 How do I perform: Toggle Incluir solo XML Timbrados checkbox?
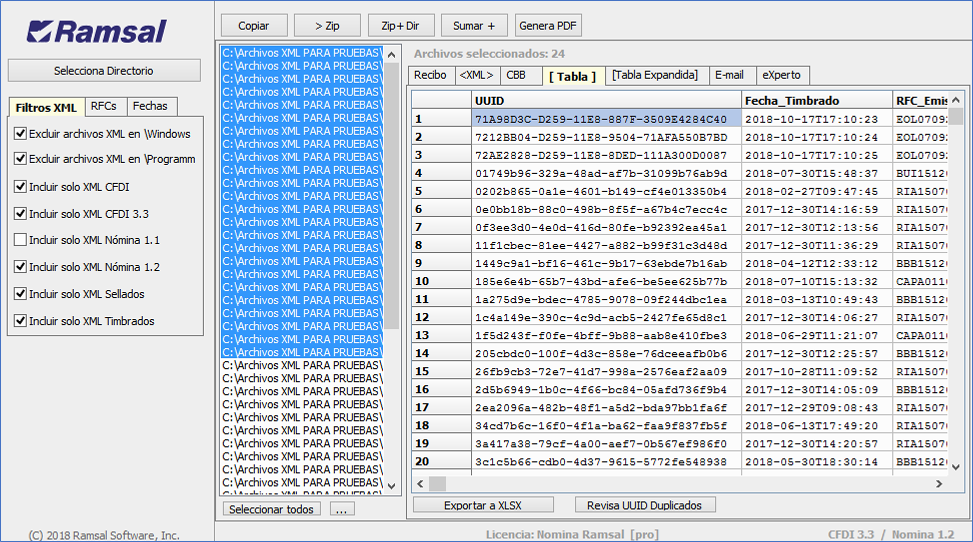coord(20,321)
